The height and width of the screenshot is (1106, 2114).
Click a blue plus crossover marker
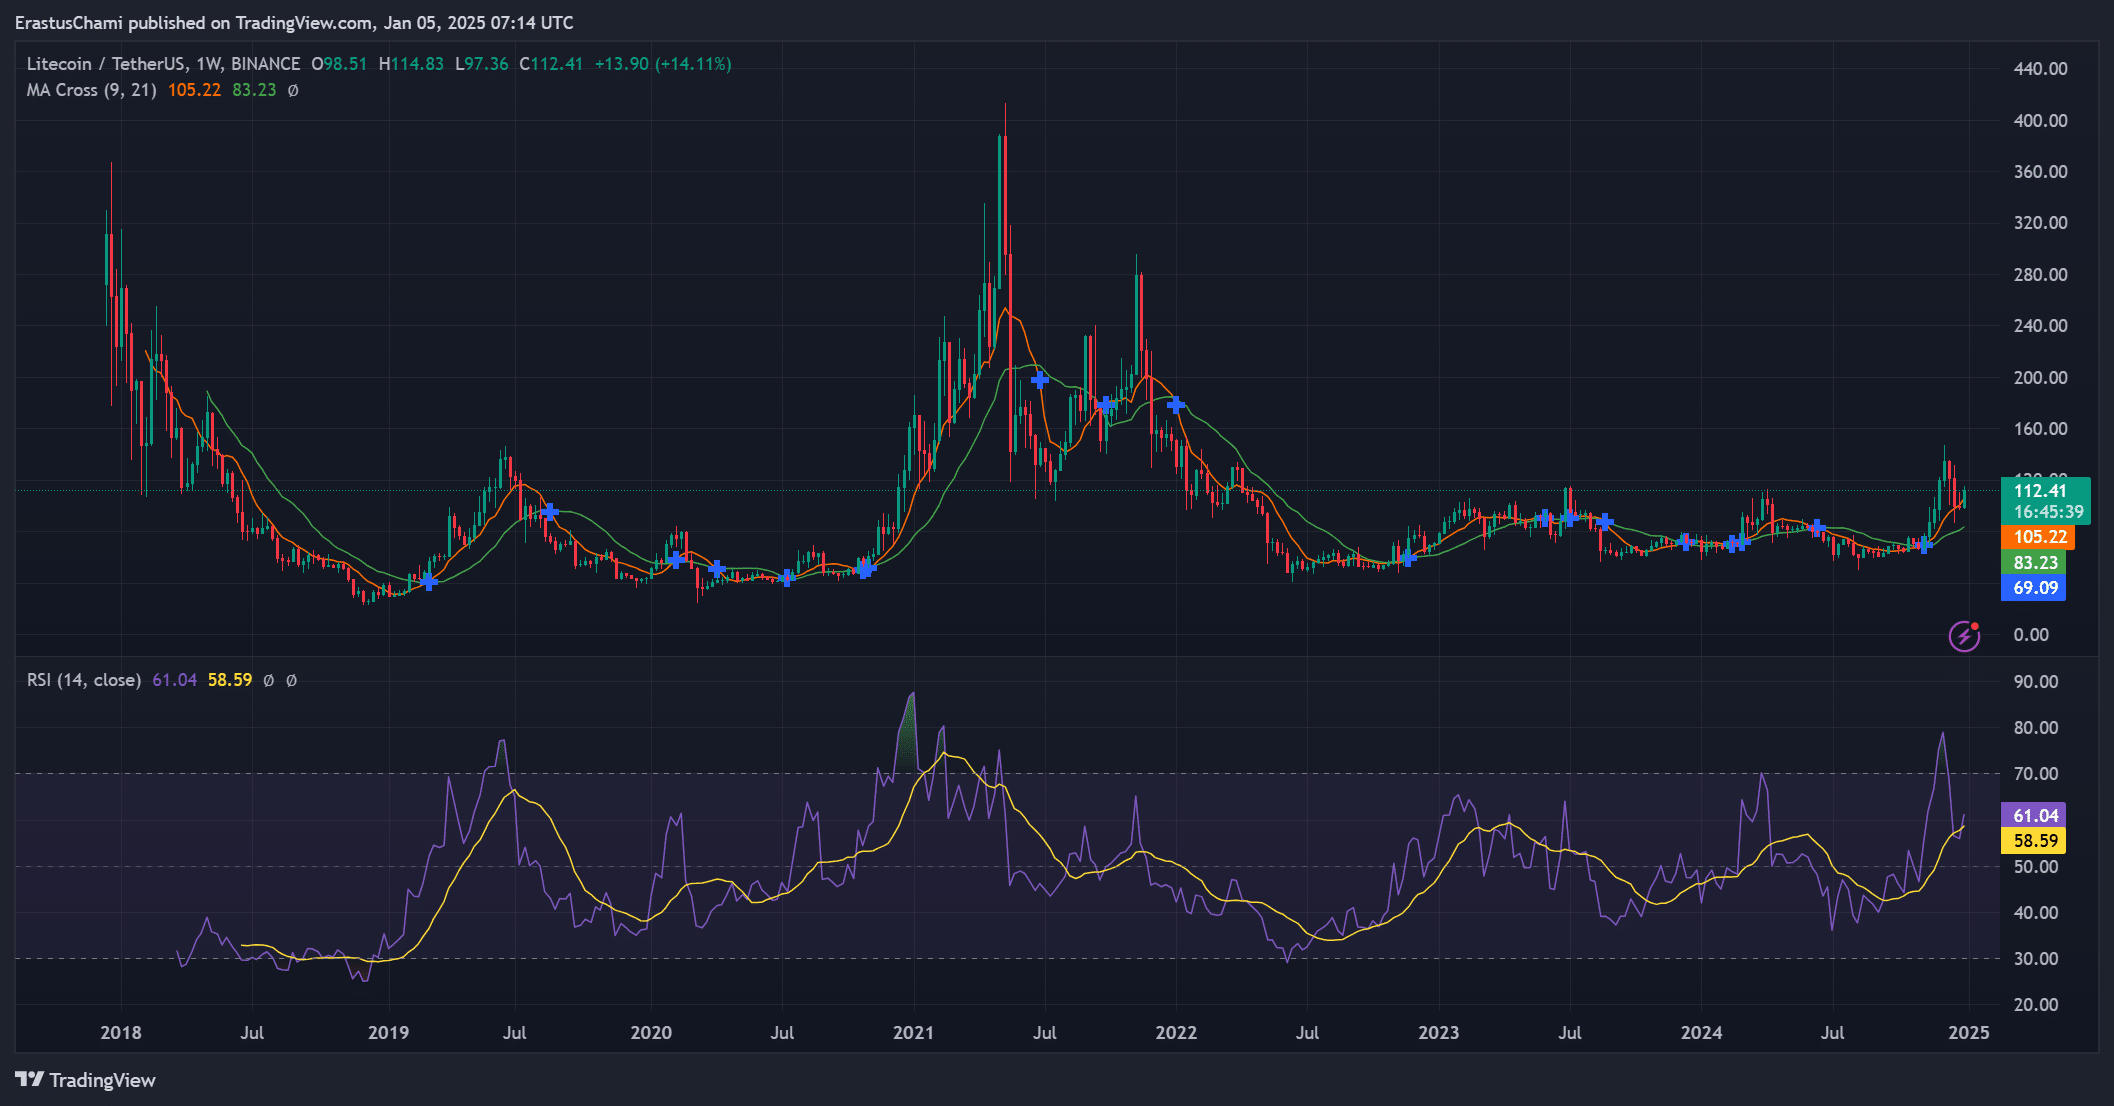[1039, 380]
